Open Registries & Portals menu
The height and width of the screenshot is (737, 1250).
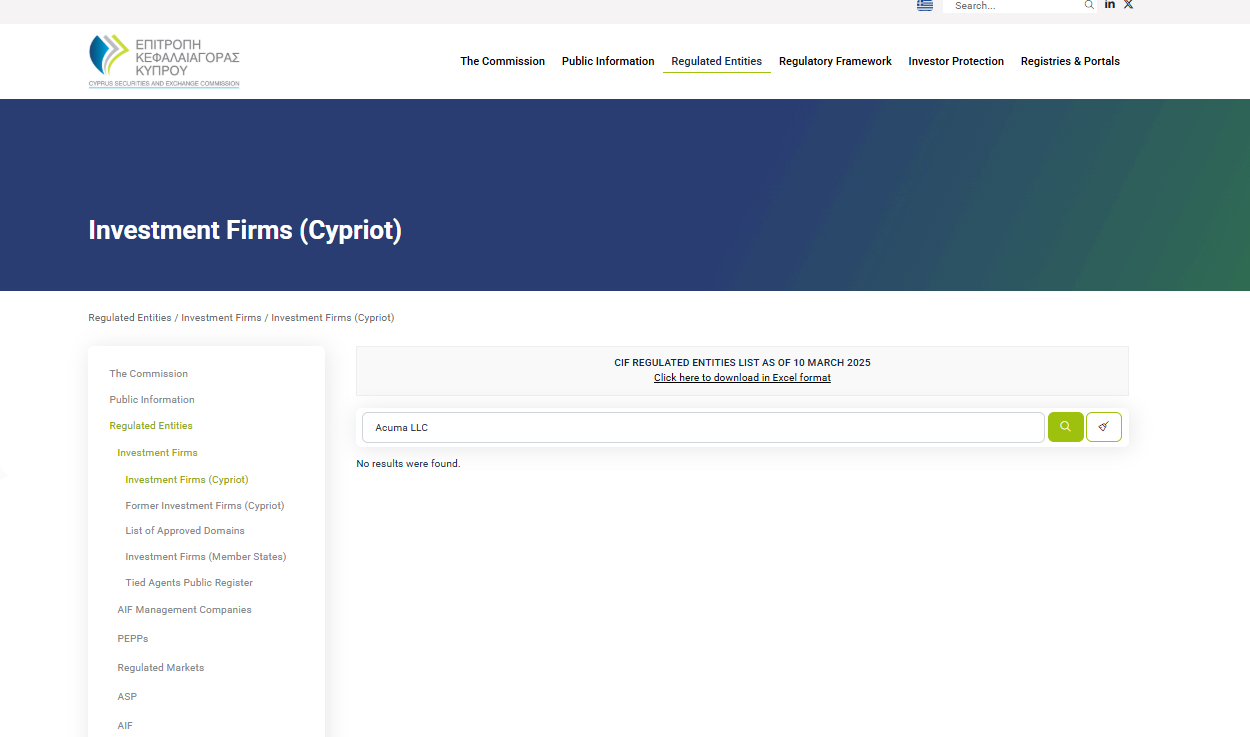1070,62
